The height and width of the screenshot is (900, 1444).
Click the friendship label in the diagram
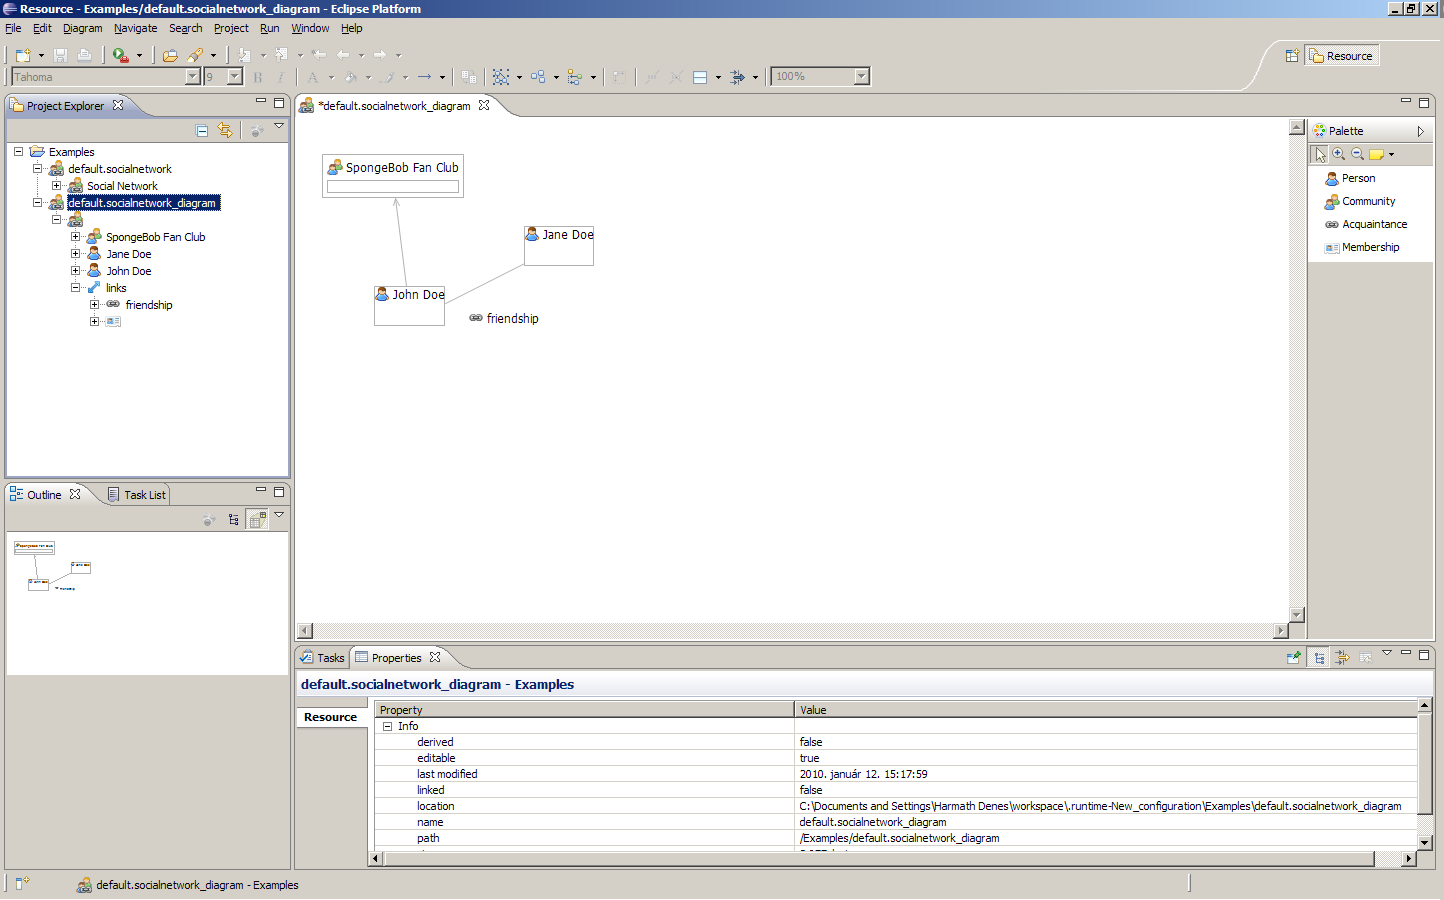pos(512,319)
